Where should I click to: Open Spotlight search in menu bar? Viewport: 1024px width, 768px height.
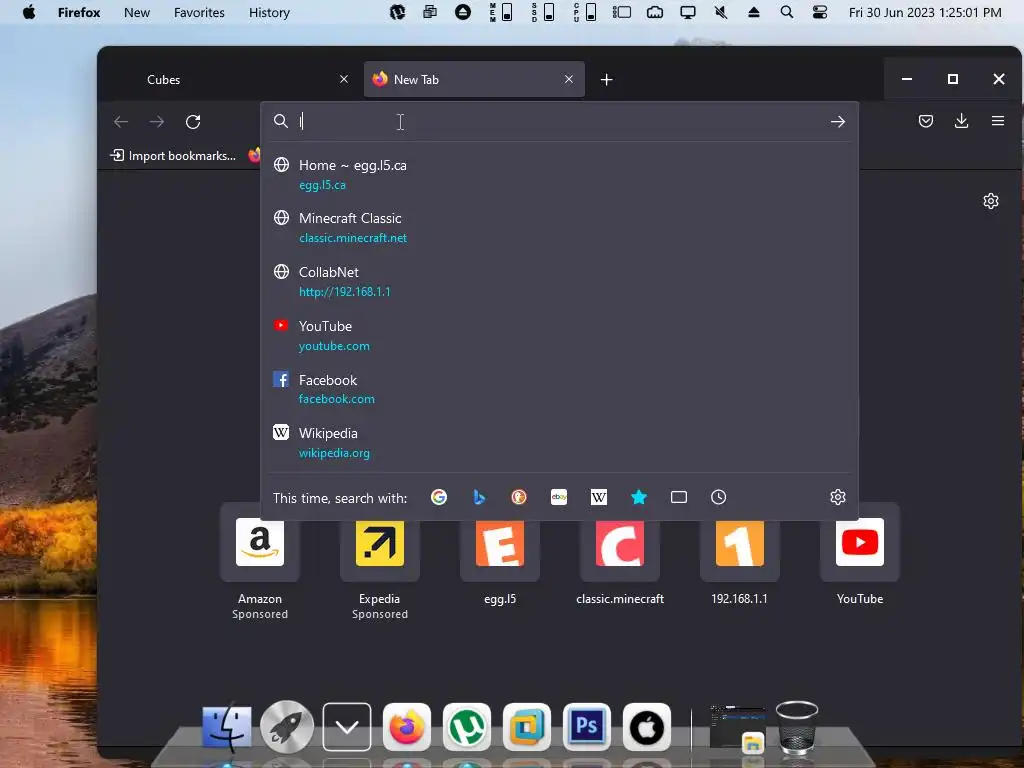pyautogui.click(x=787, y=12)
